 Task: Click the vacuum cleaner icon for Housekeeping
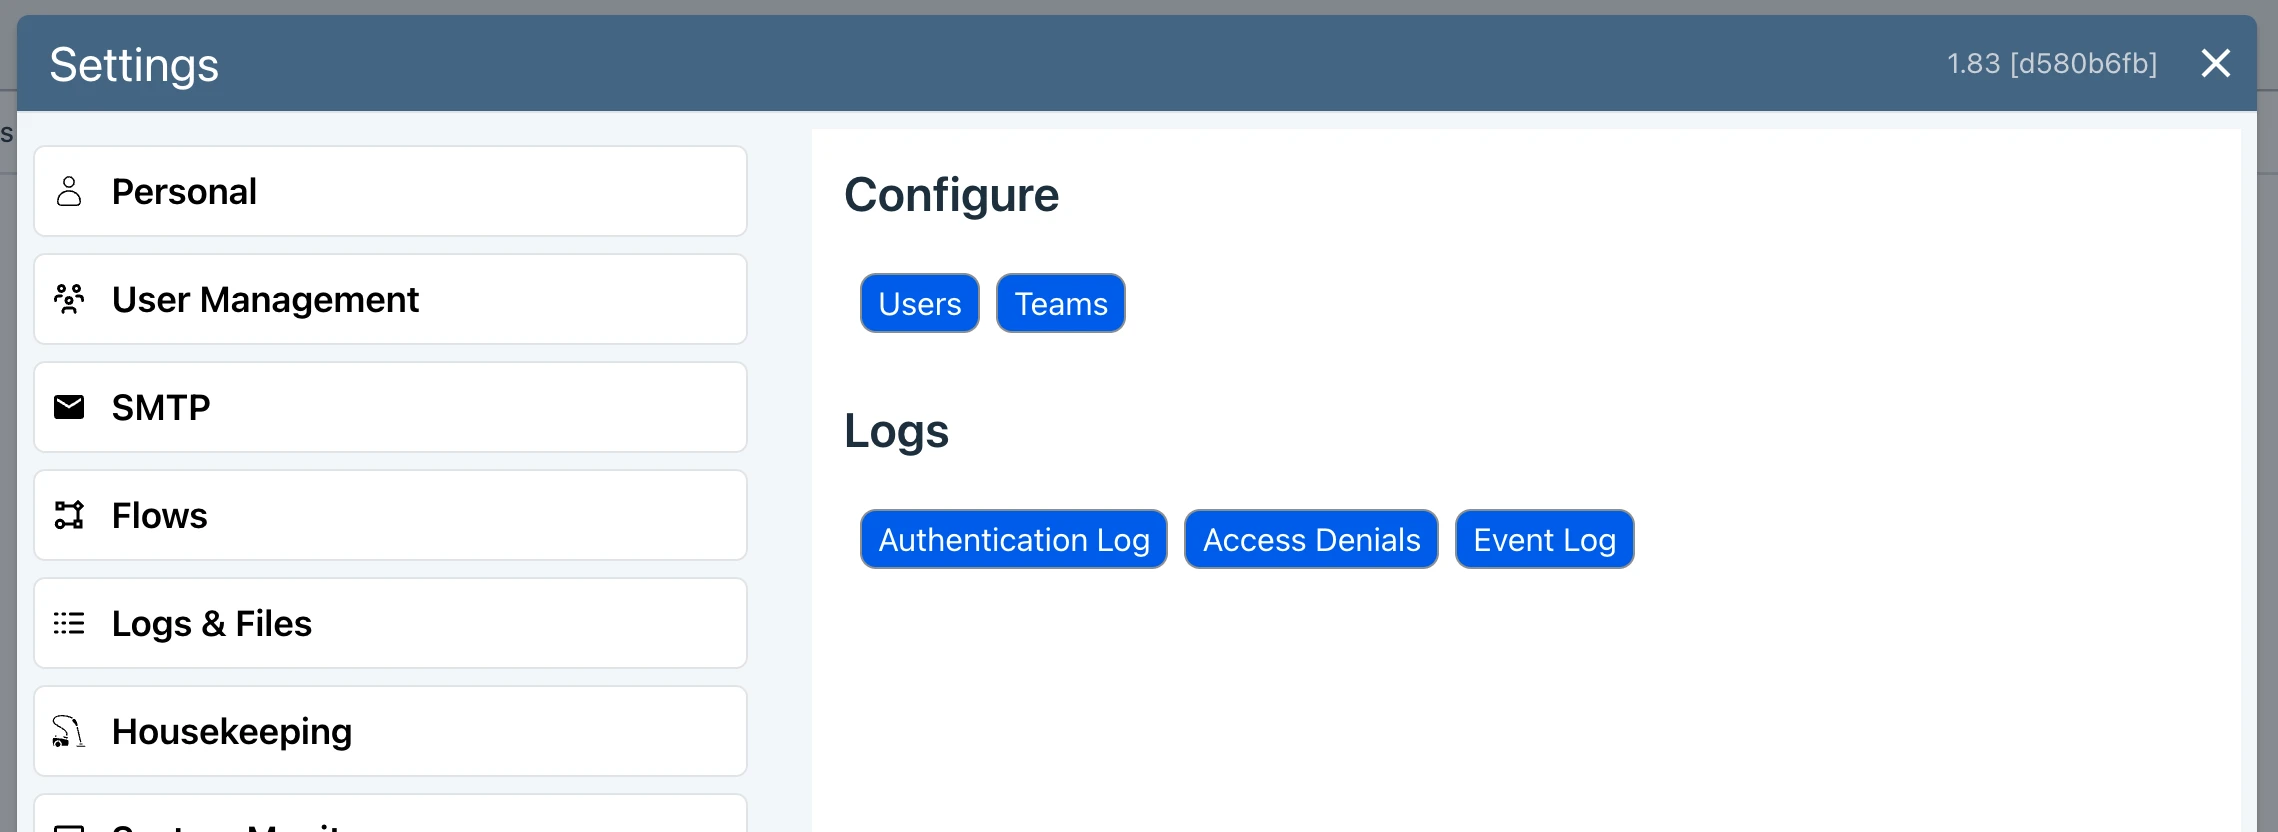(69, 731)
